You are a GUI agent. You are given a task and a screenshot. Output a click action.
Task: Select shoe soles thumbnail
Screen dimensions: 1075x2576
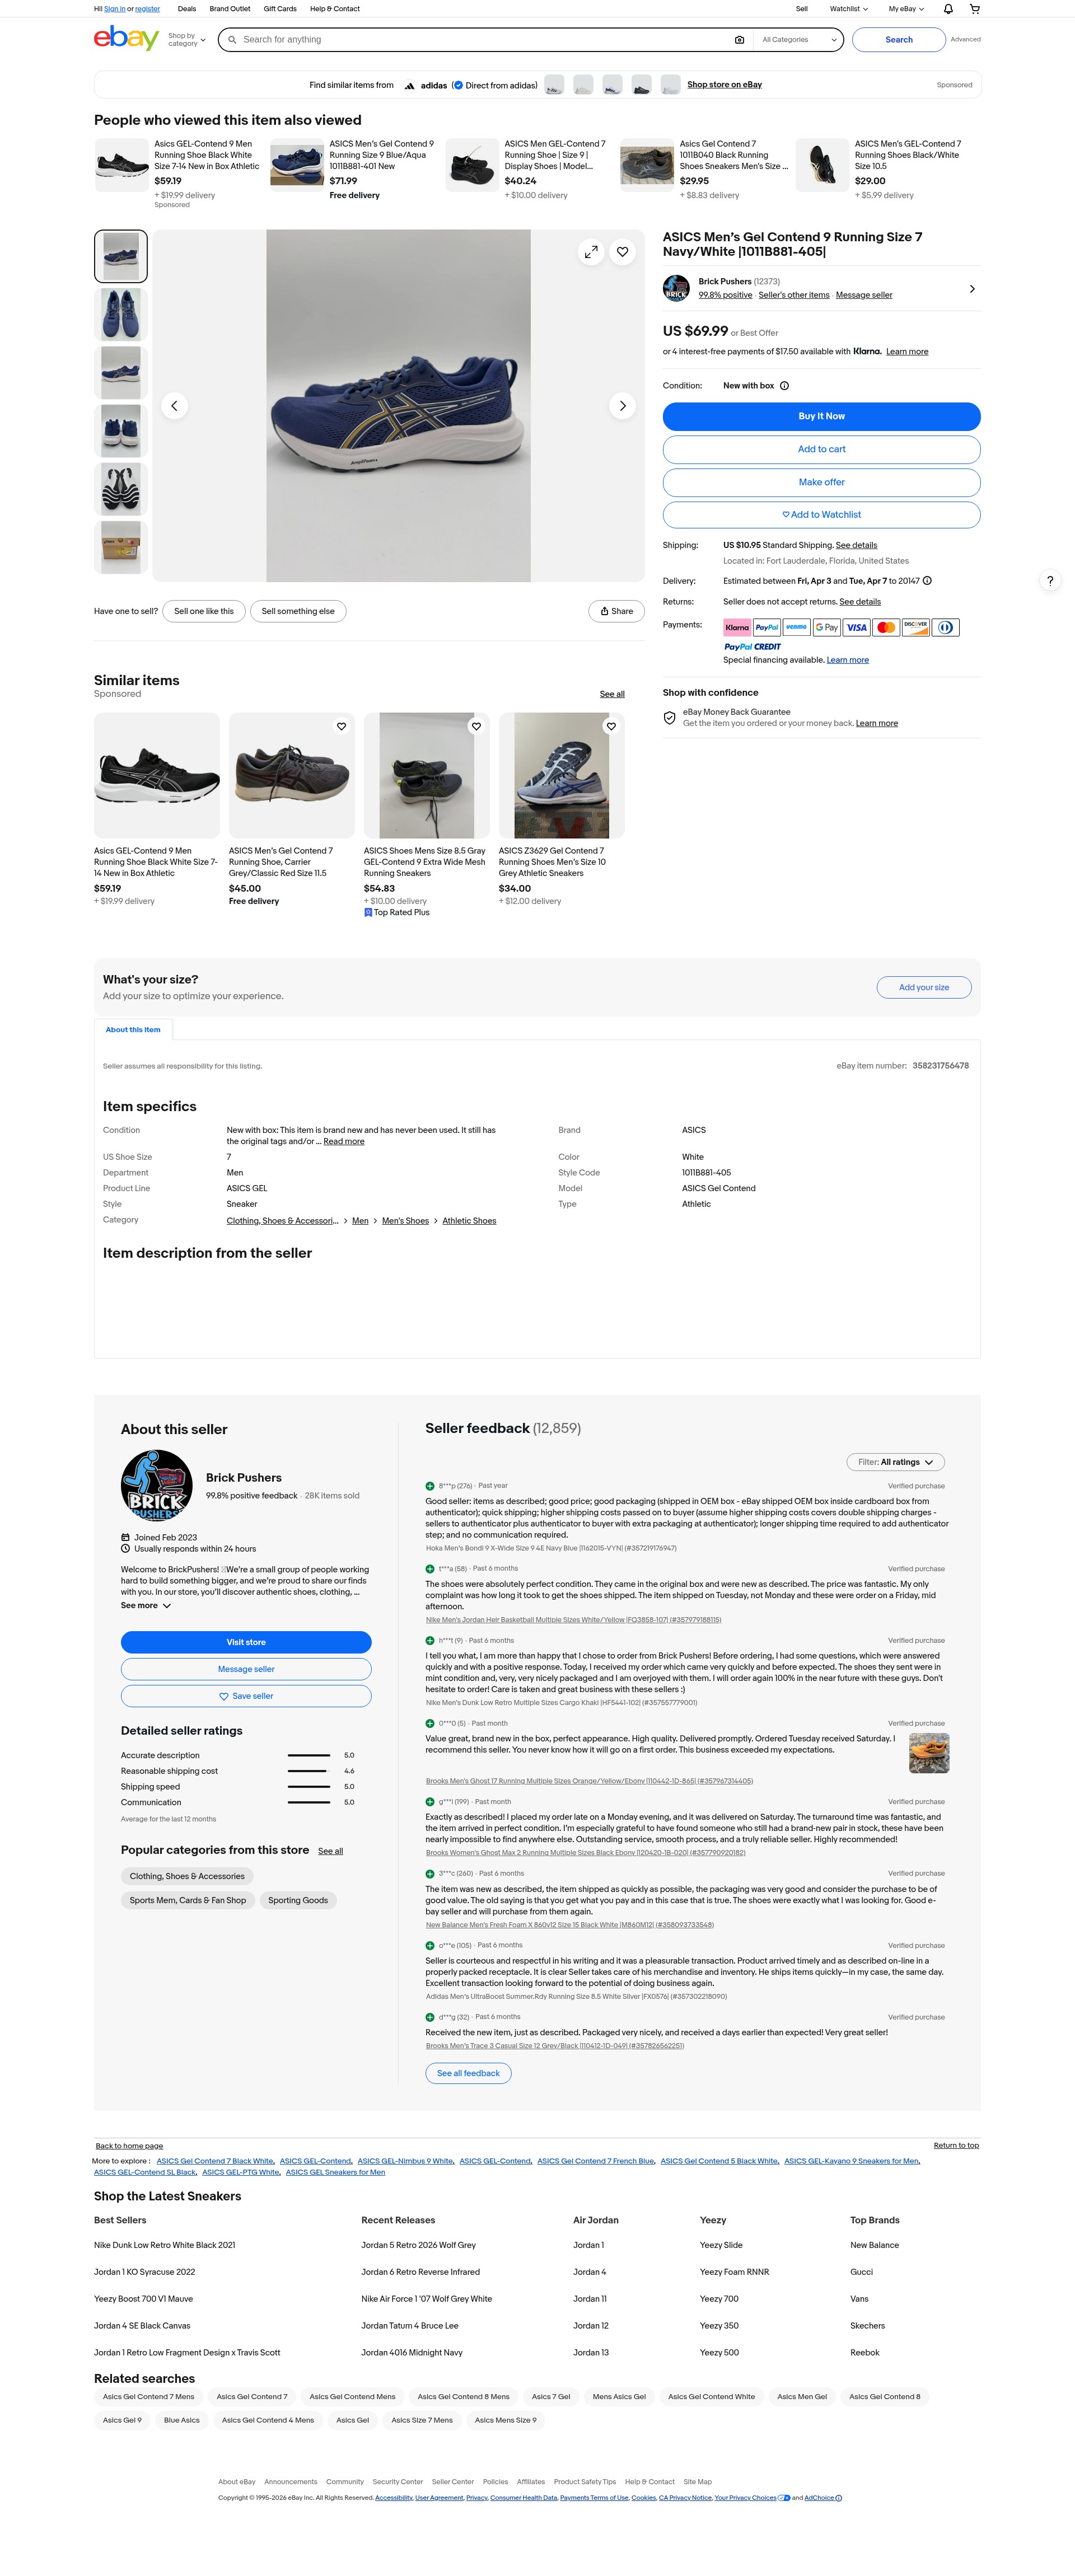121,489
